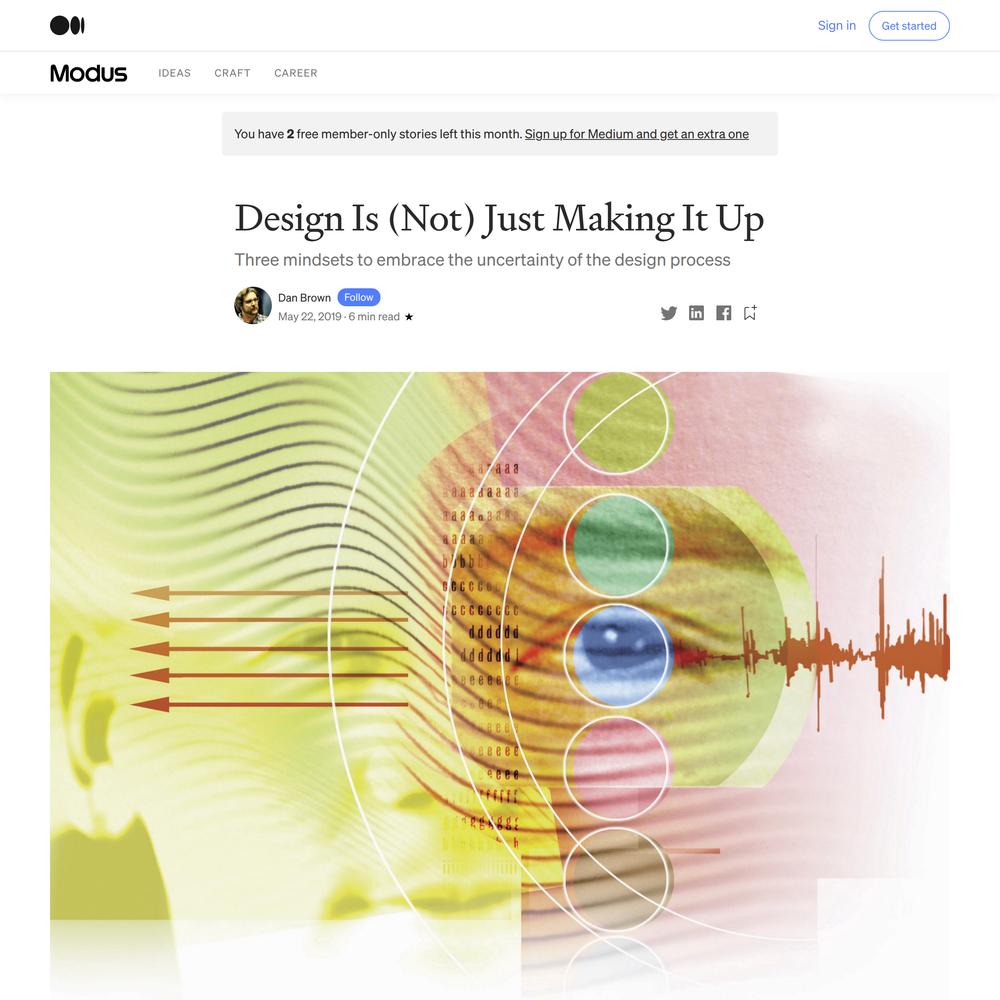Click the article hero illustration
The image size is (1000, 1000).
(500, 686)
